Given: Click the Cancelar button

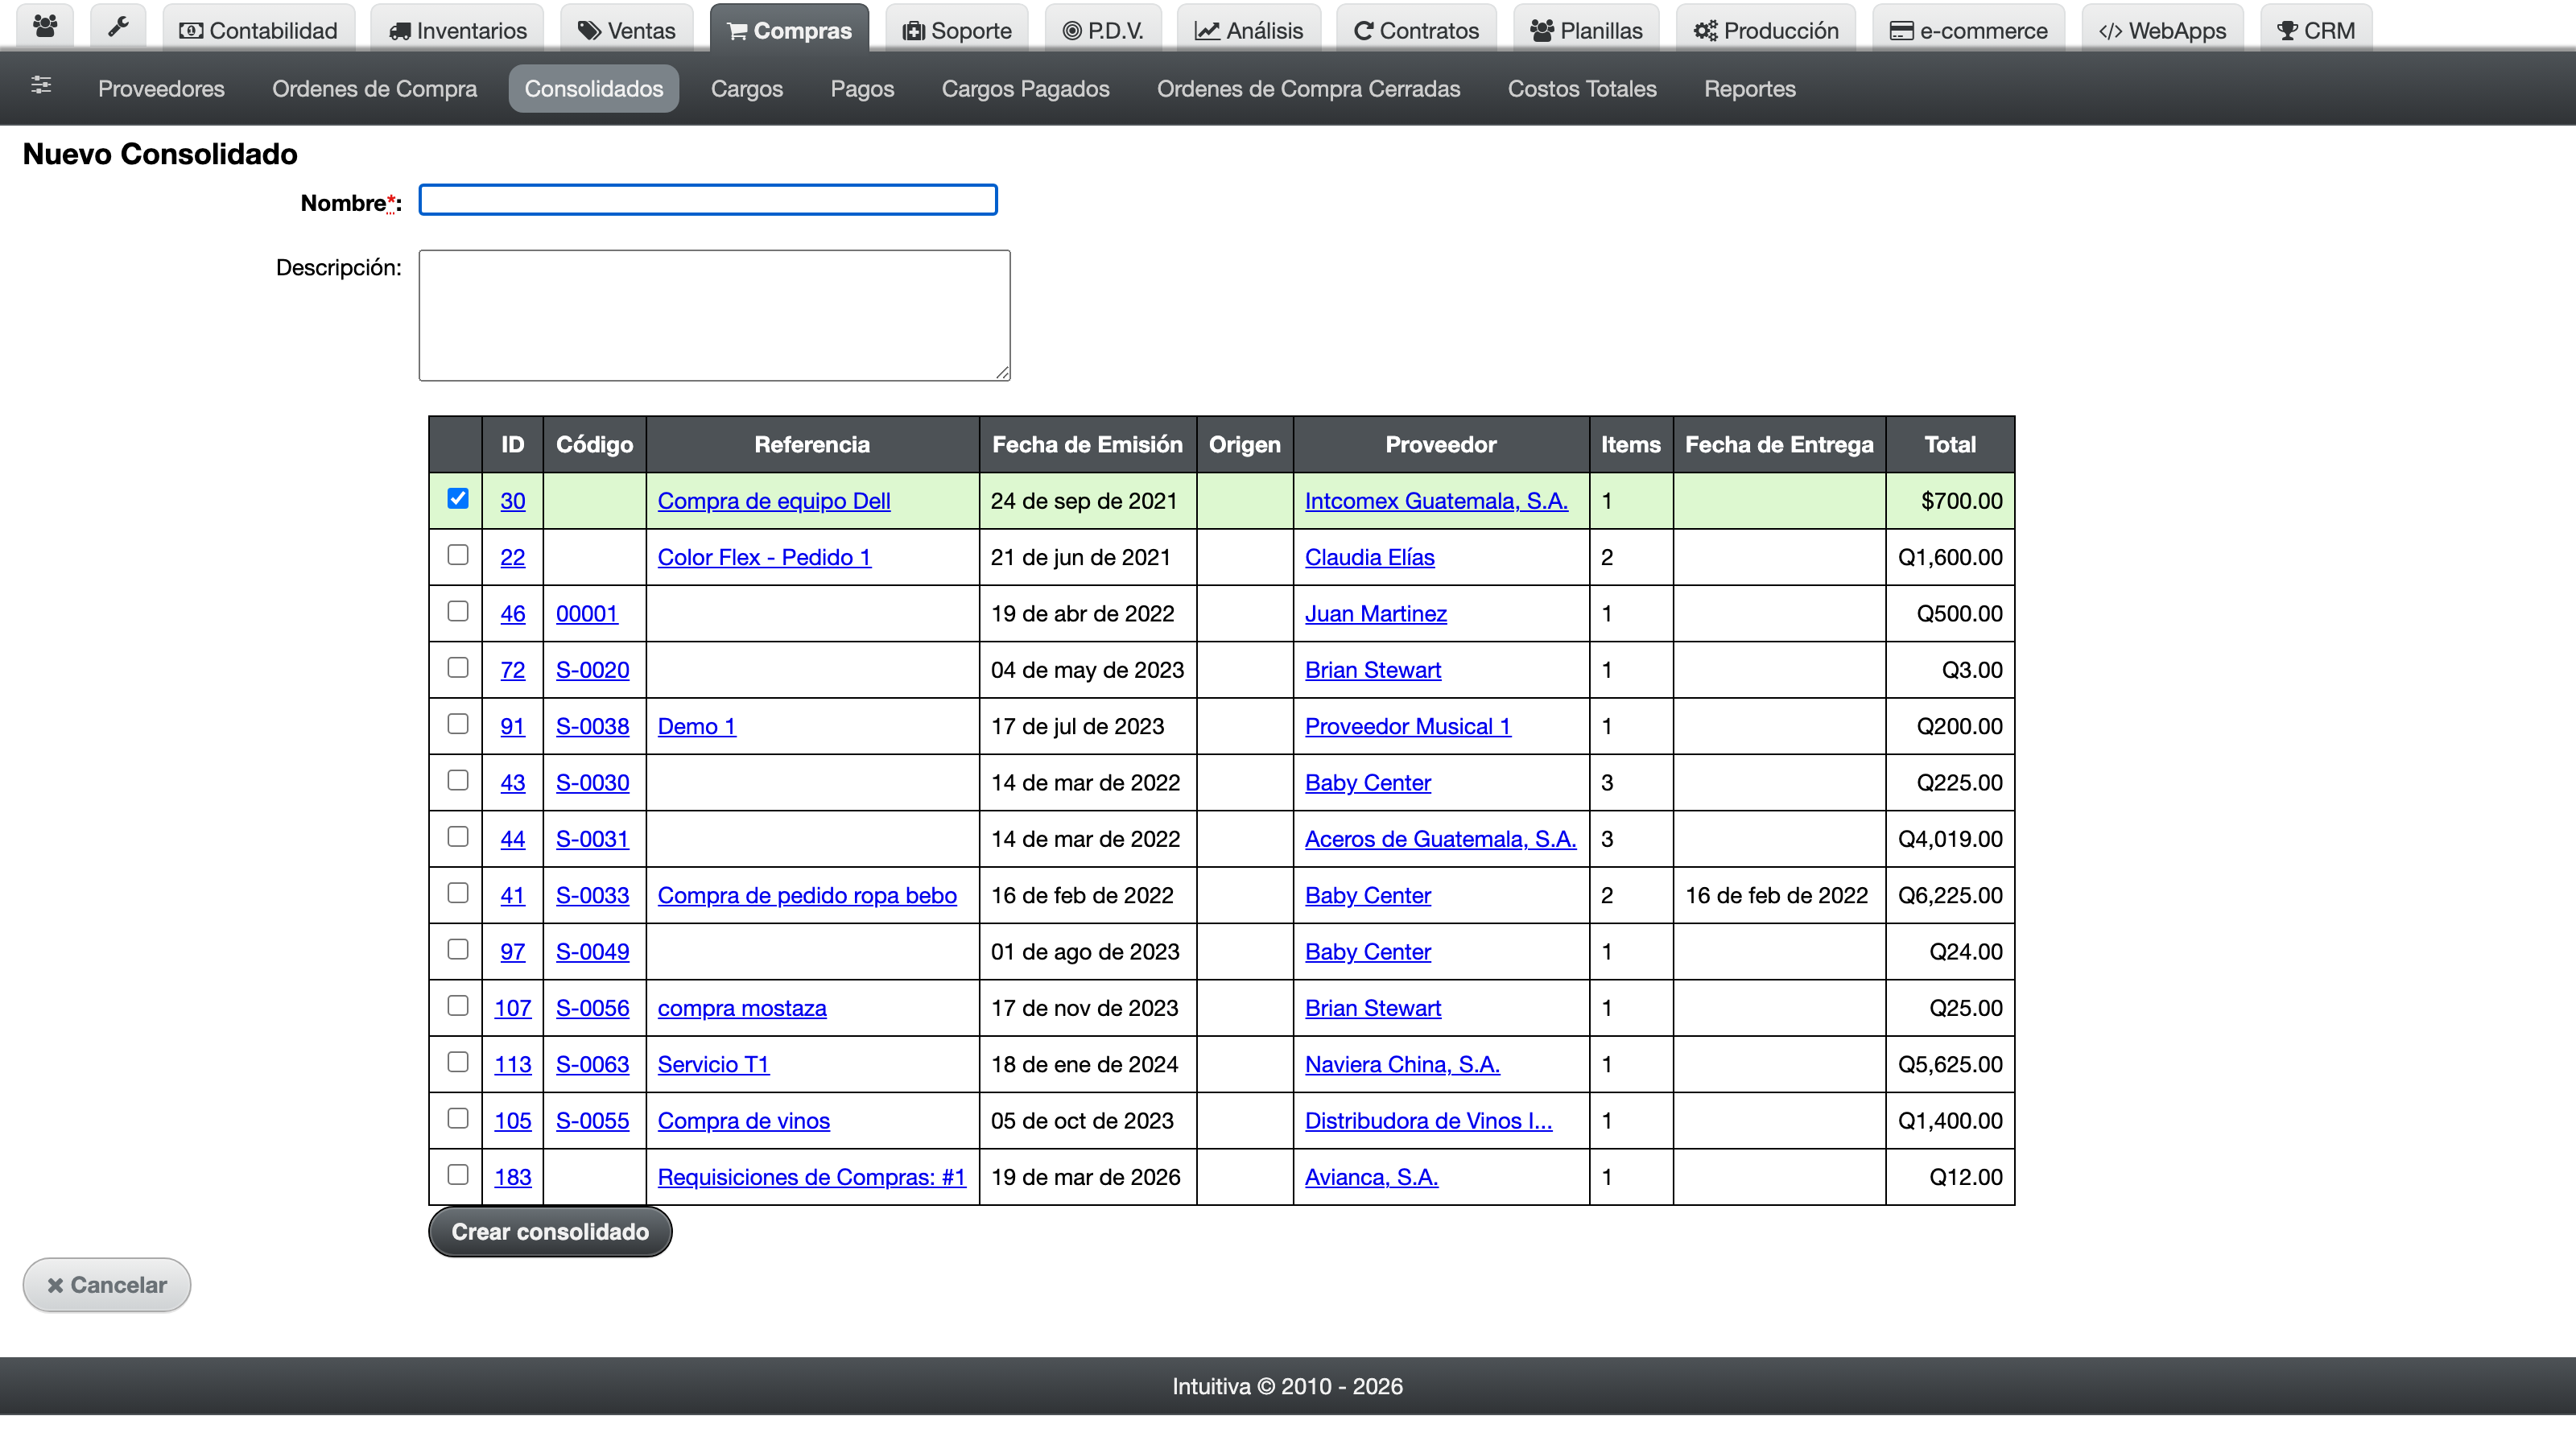Looking at the screenshot, I should click(x=107, y=1285).
